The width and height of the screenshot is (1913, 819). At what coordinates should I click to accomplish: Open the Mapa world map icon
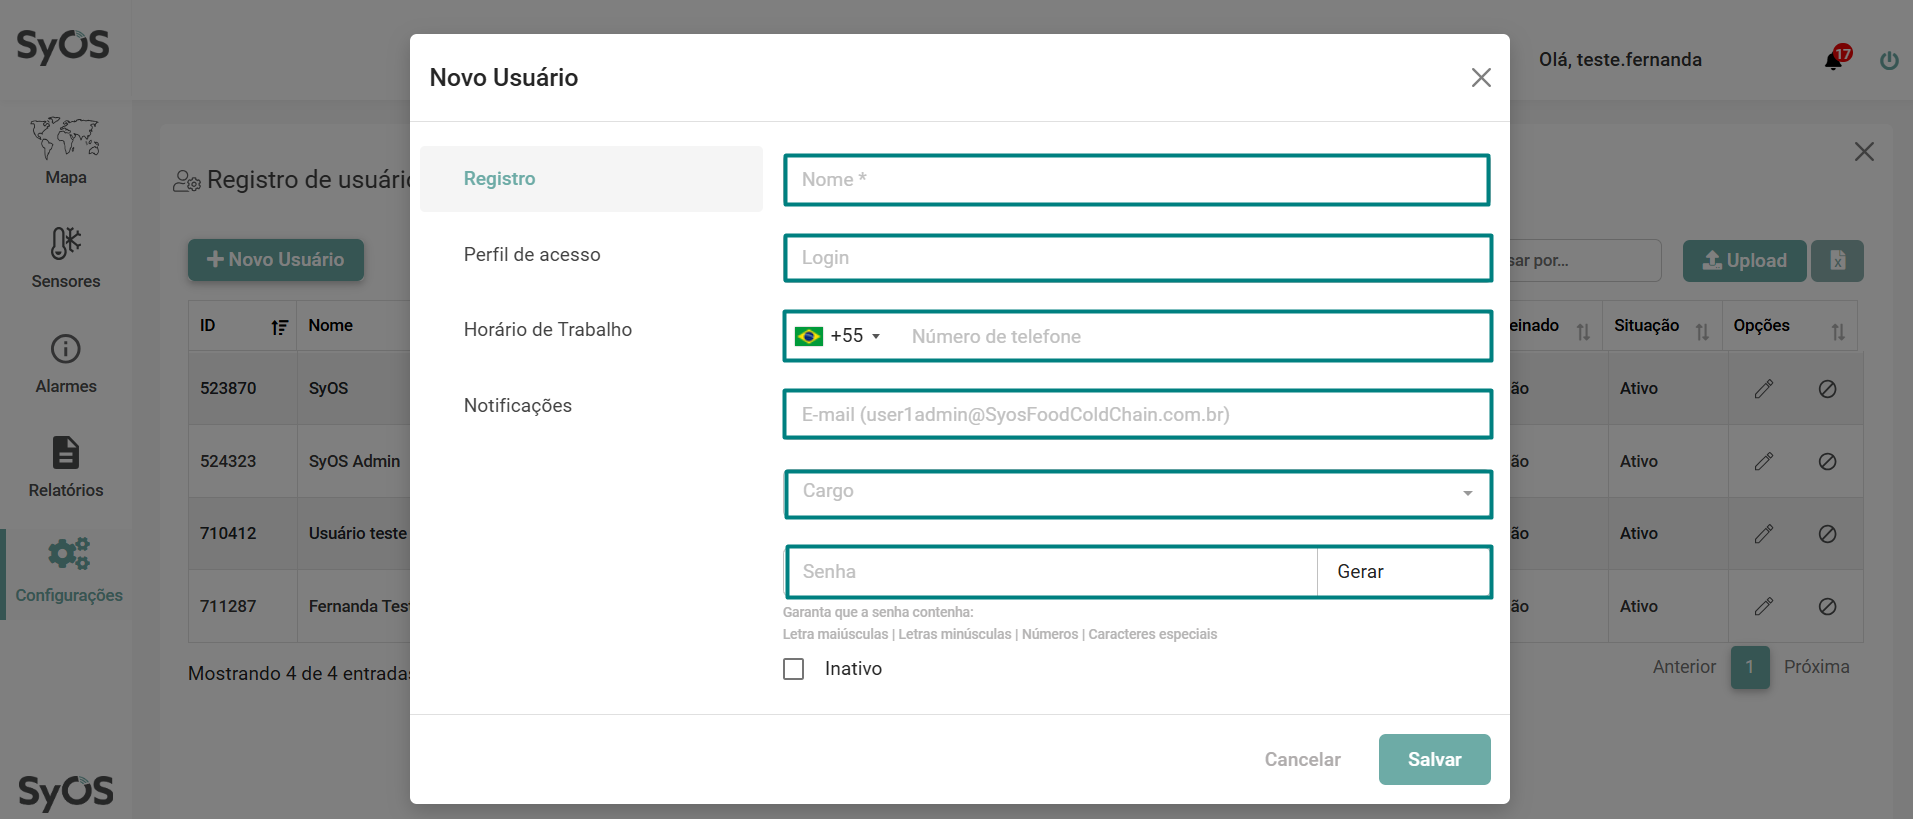tap(65, 138)
